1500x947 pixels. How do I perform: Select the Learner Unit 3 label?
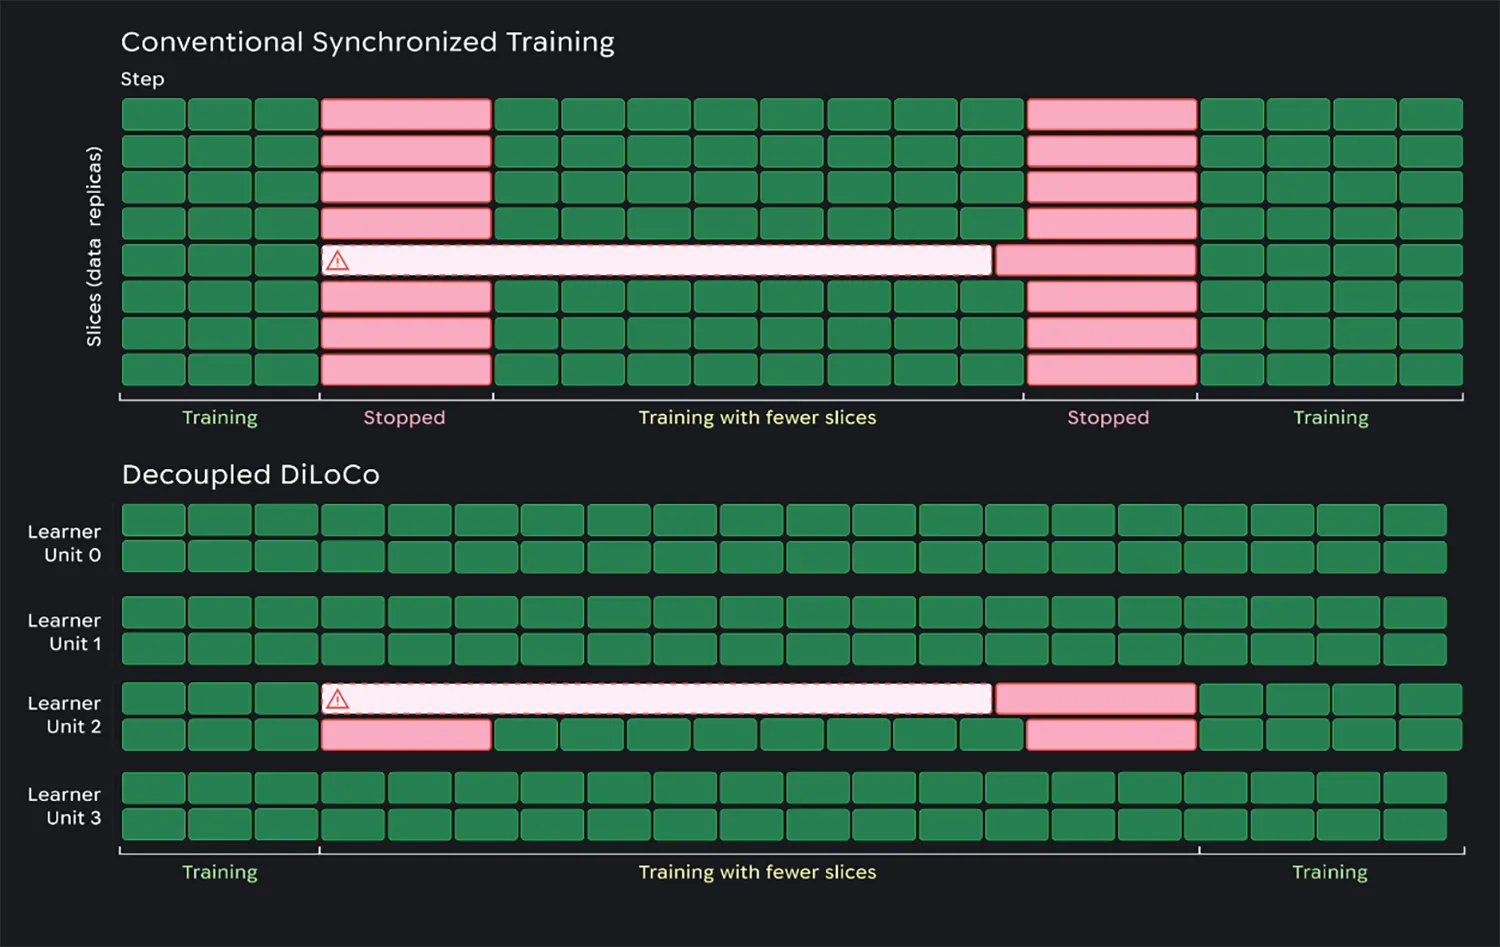click(64, 806)
